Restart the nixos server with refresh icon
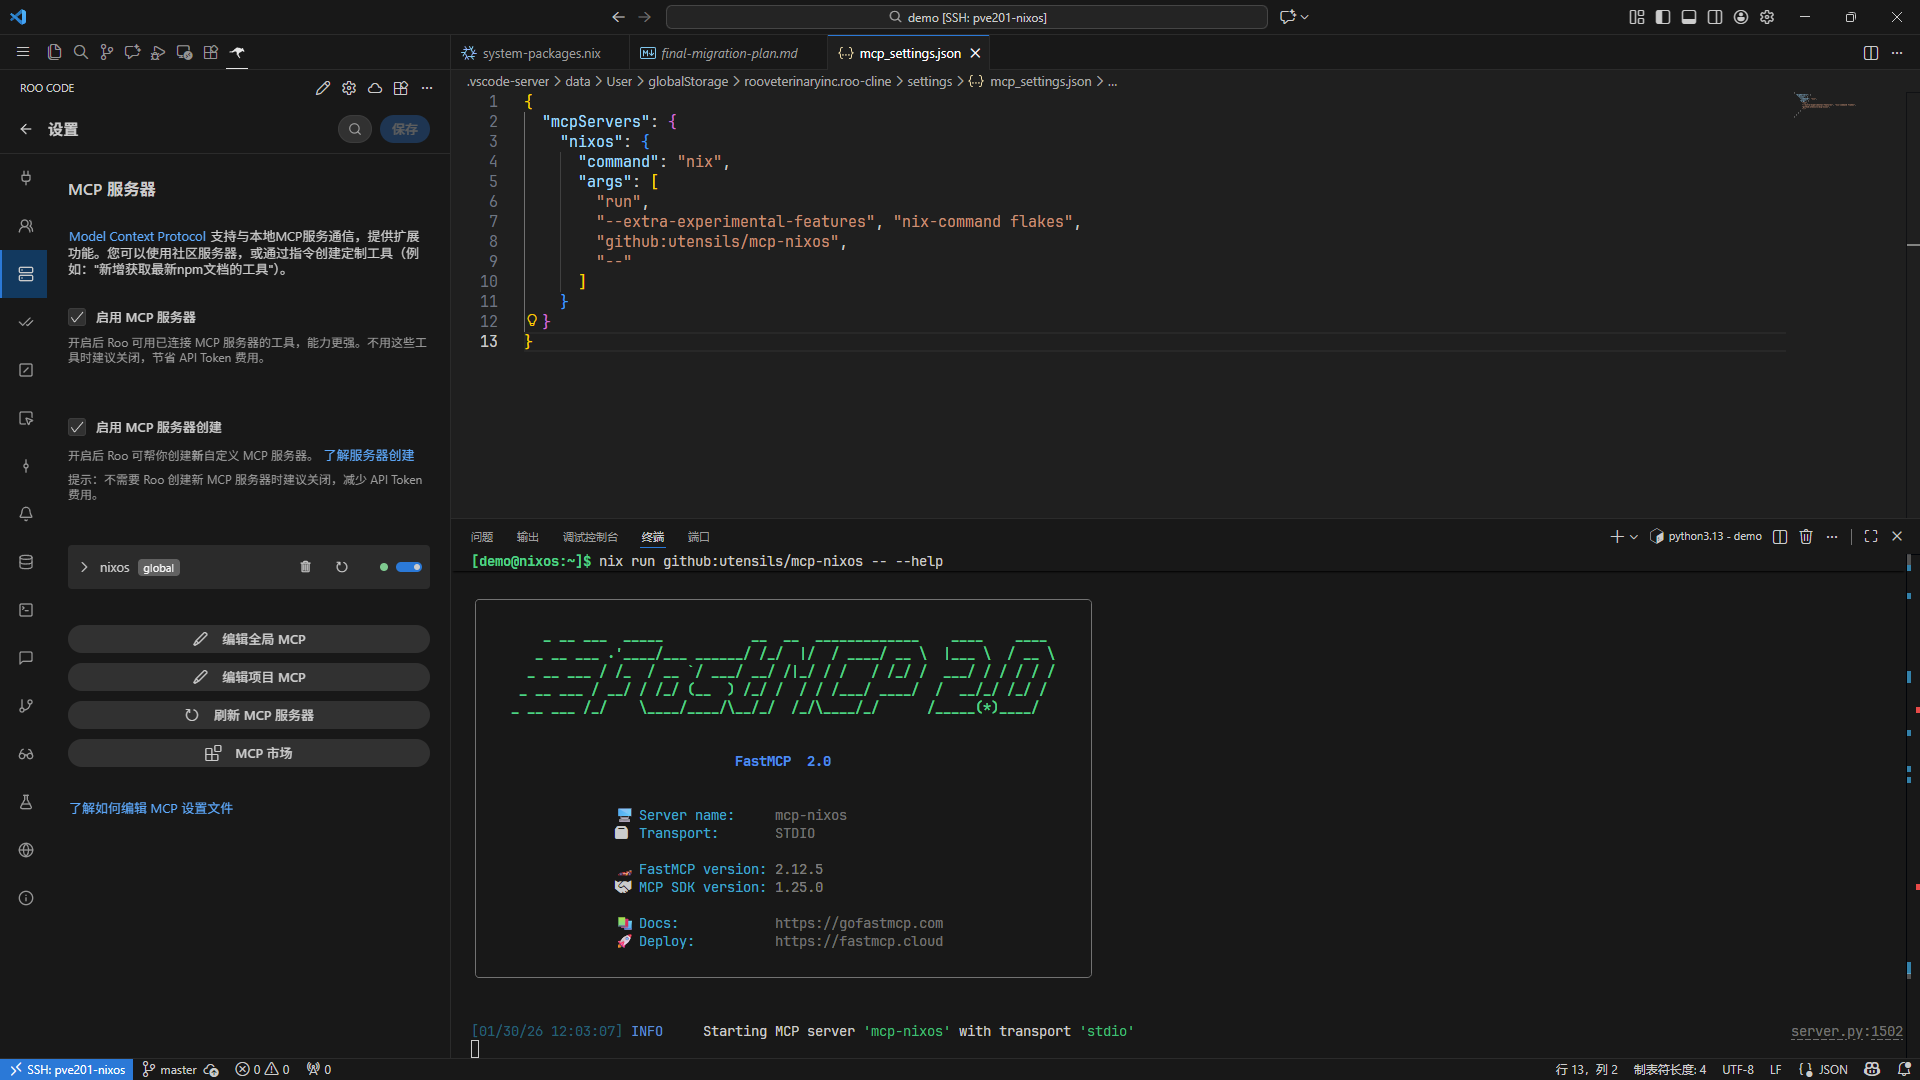The height and width of the screenshot is (1080, 1920). click(342, 567)
